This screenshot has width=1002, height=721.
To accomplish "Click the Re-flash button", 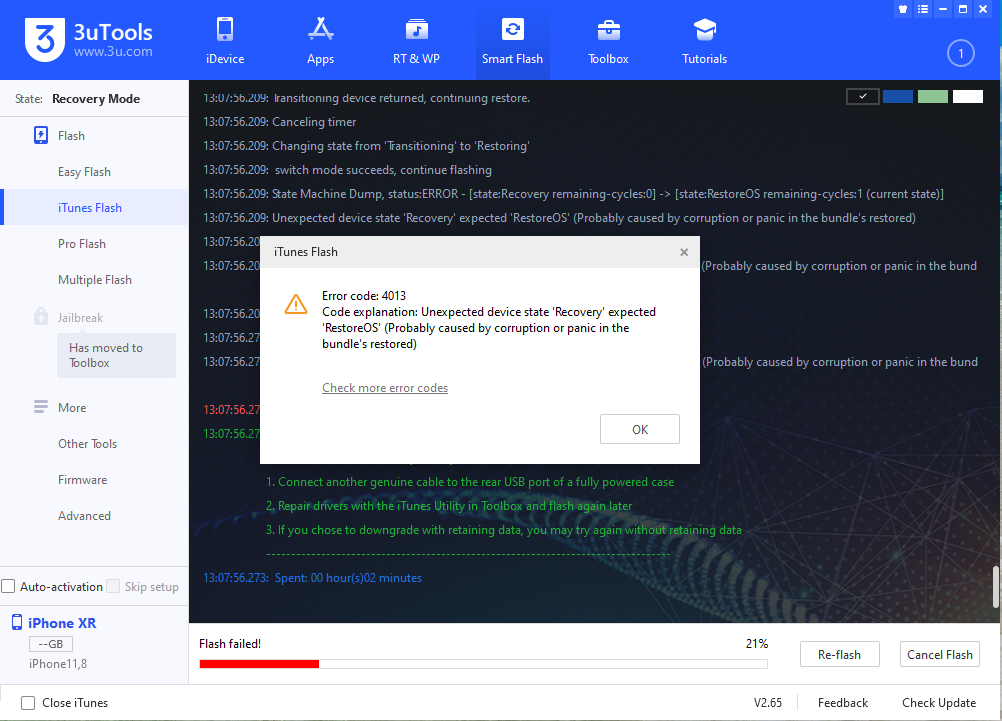I will [840, 654].
